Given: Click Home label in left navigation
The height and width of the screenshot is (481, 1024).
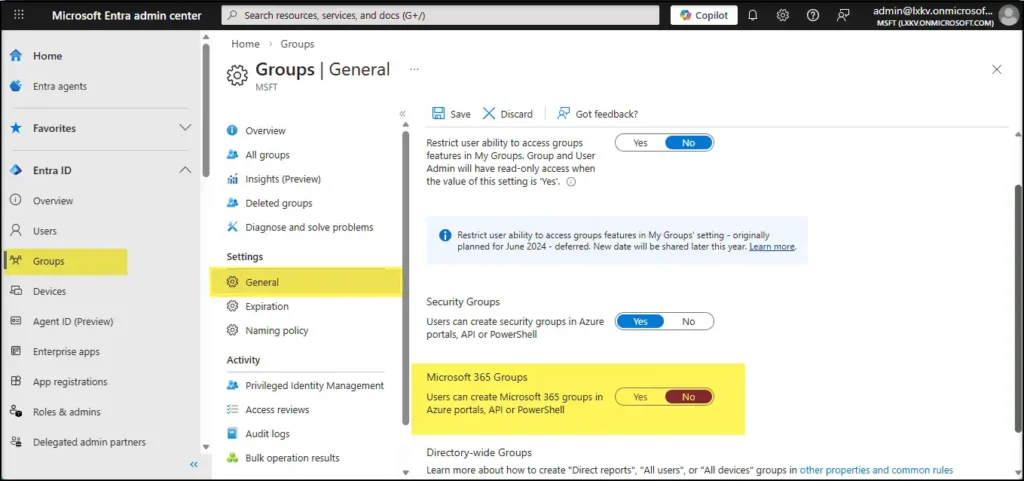Looking at the screenshot, I should (48, 56).
